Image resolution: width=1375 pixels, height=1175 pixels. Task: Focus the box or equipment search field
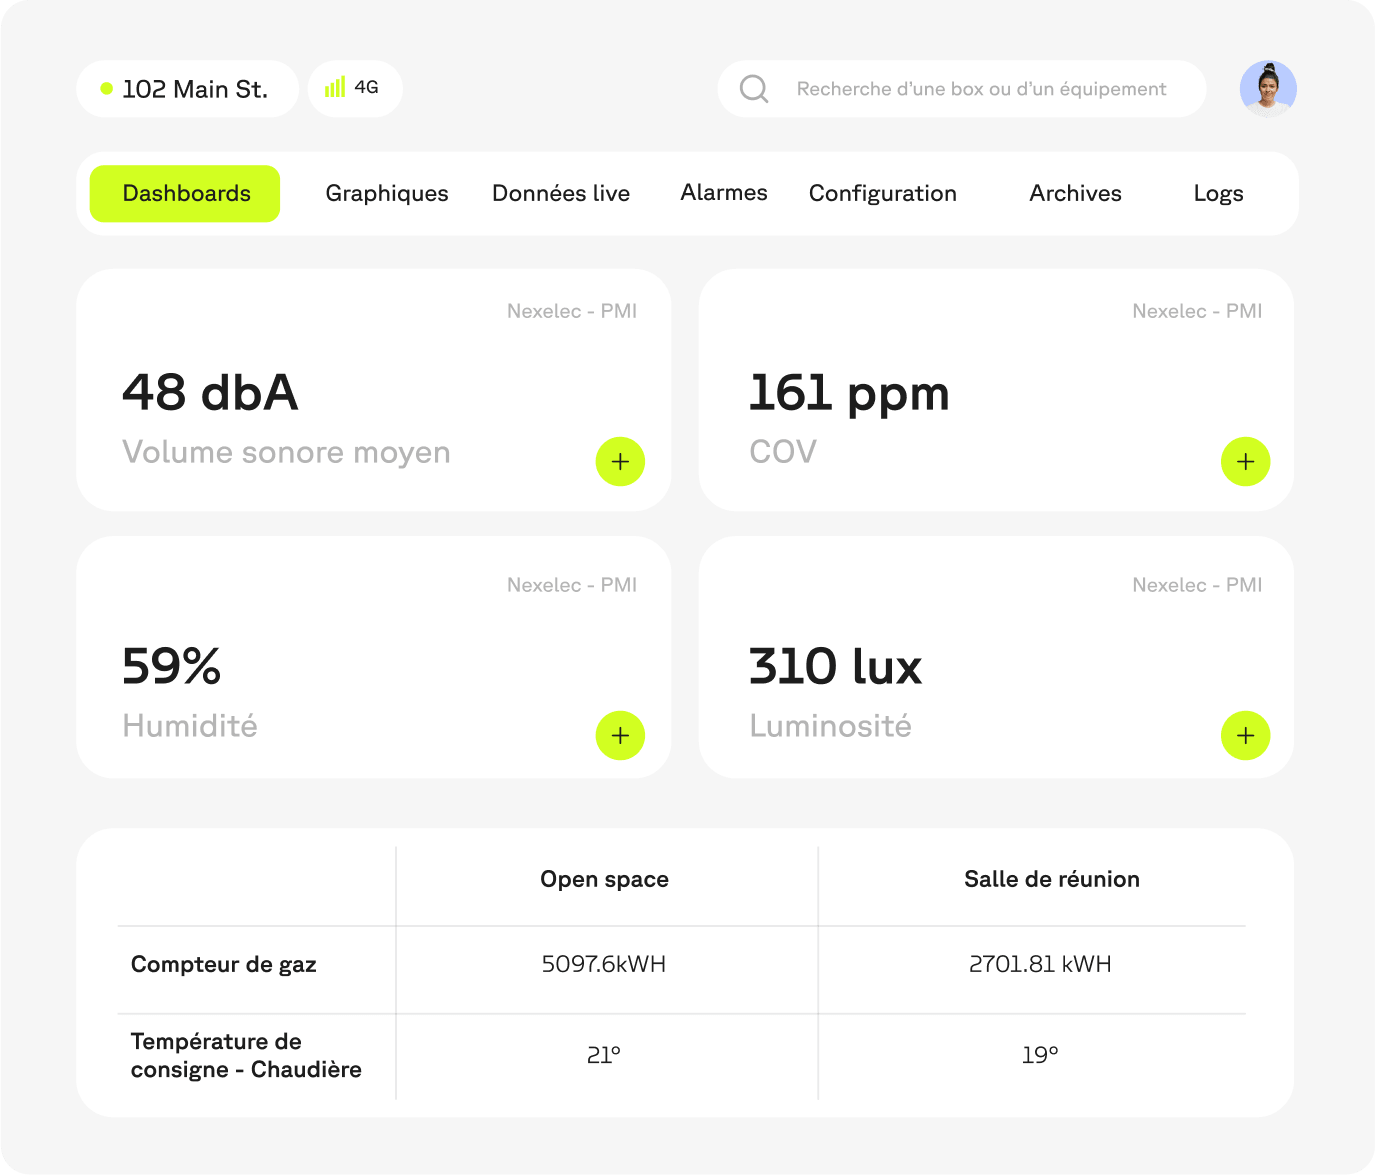[x=981, y=89]
